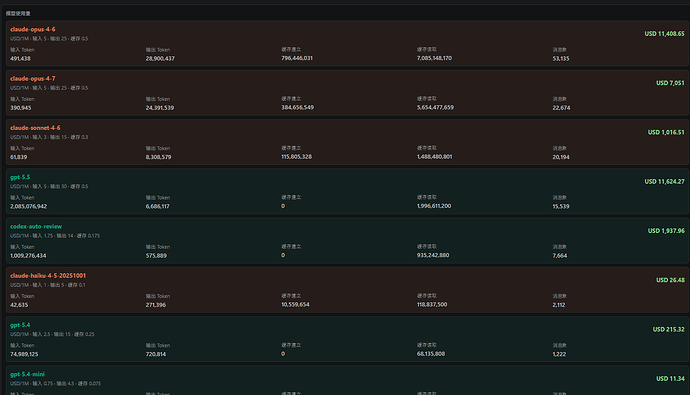Select the claude-haiku-4-5-20251001 model name
This screenshot has width=690, height=395.
coord(48,276)
